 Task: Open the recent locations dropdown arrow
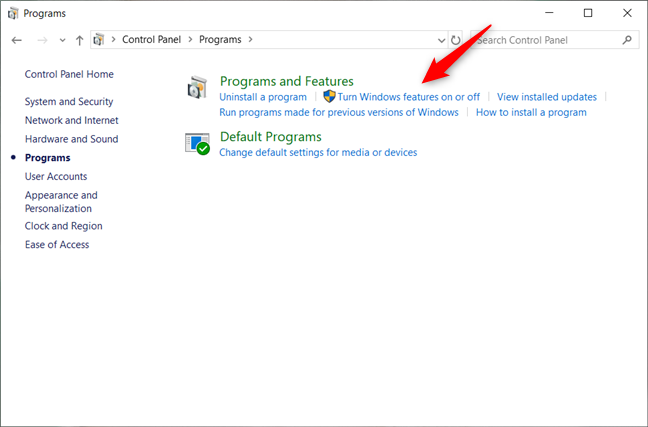tap(62, 41)
